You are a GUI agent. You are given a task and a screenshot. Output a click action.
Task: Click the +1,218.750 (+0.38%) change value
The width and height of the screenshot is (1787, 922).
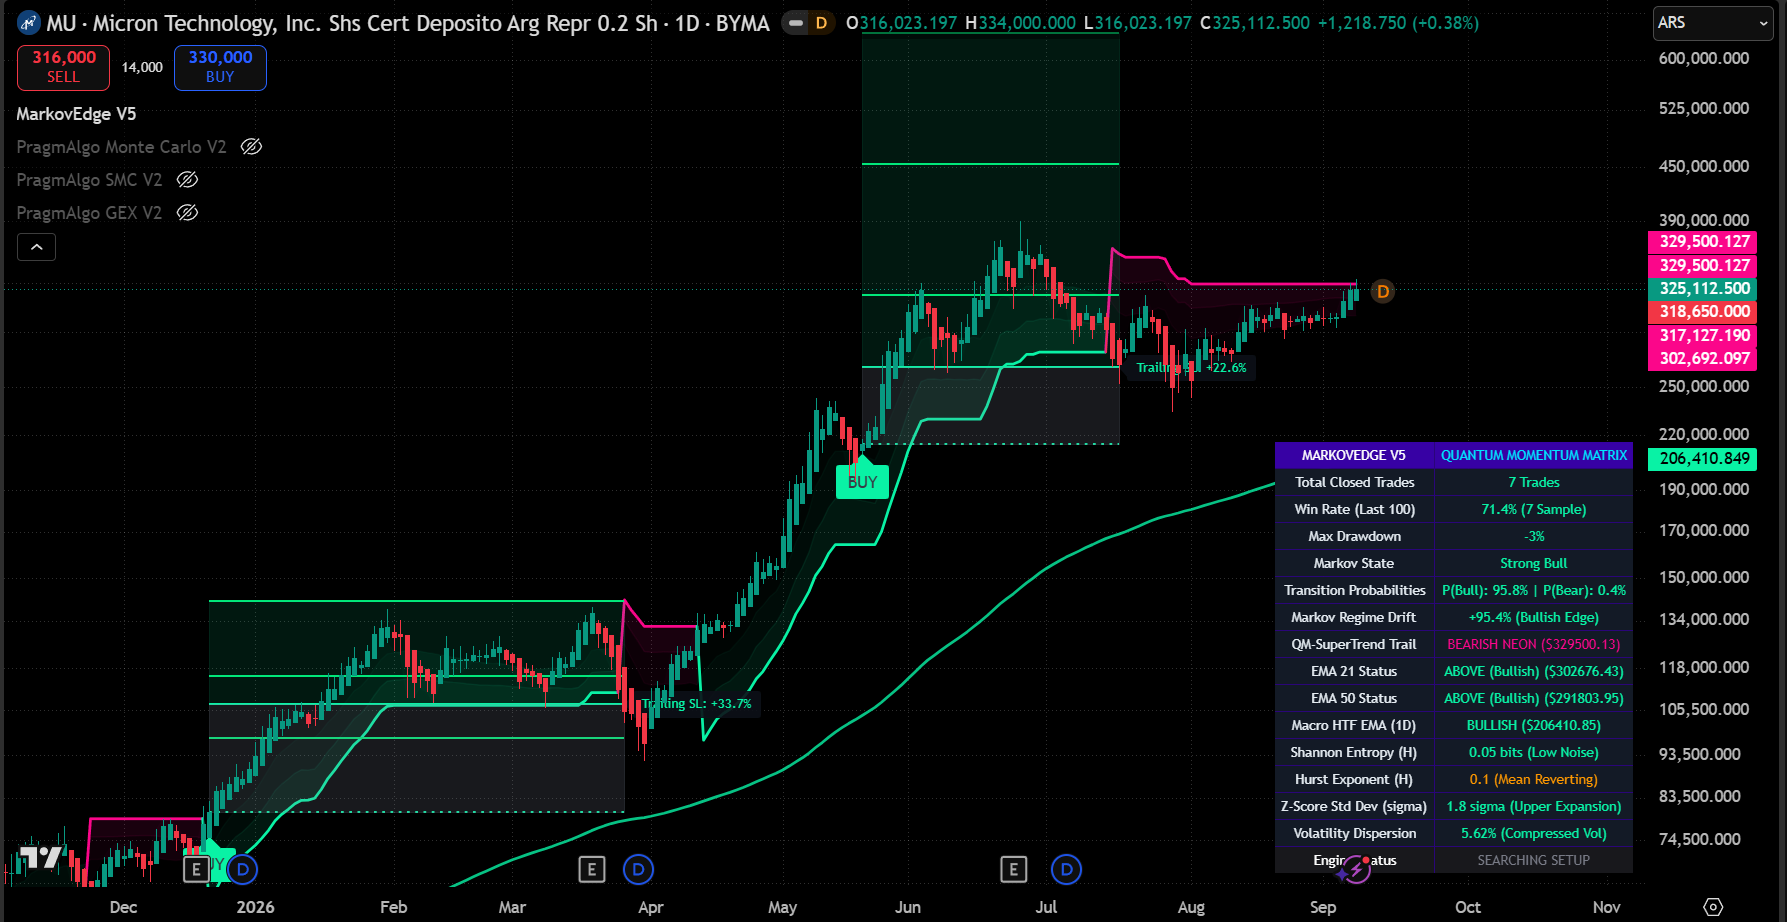1398,23
